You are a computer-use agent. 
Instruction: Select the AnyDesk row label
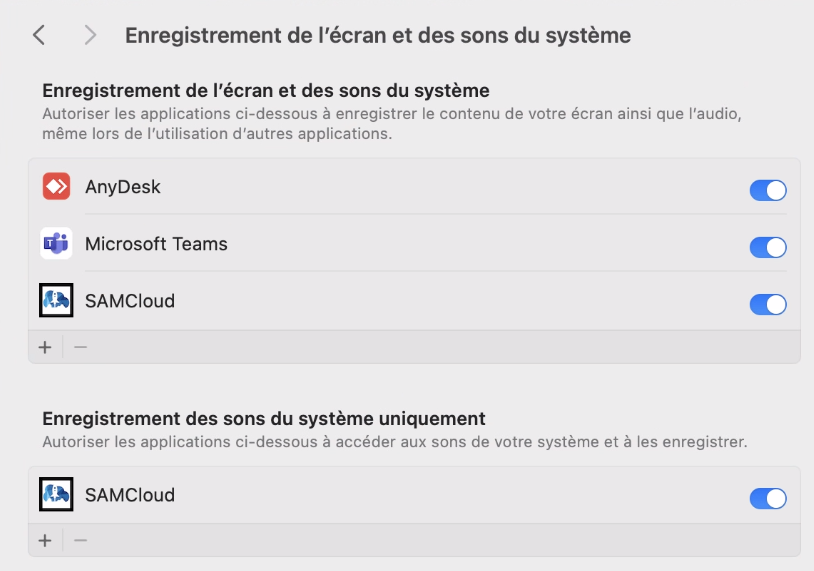[x=123, y=187]
